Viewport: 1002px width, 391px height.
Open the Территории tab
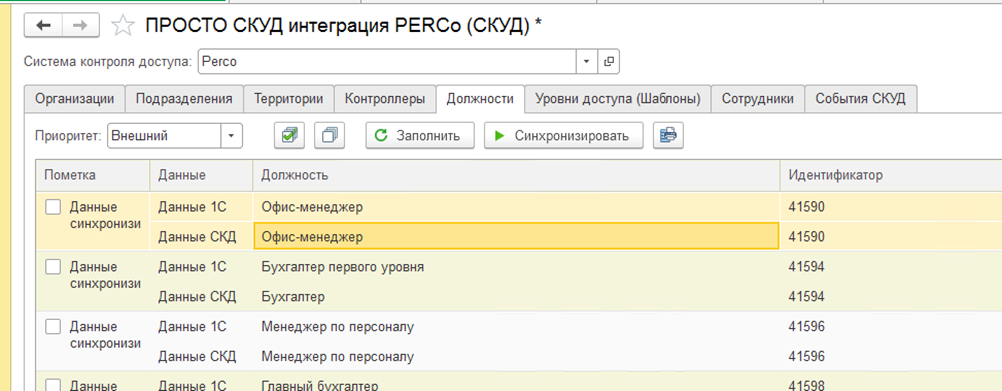[x=289, y=99]
